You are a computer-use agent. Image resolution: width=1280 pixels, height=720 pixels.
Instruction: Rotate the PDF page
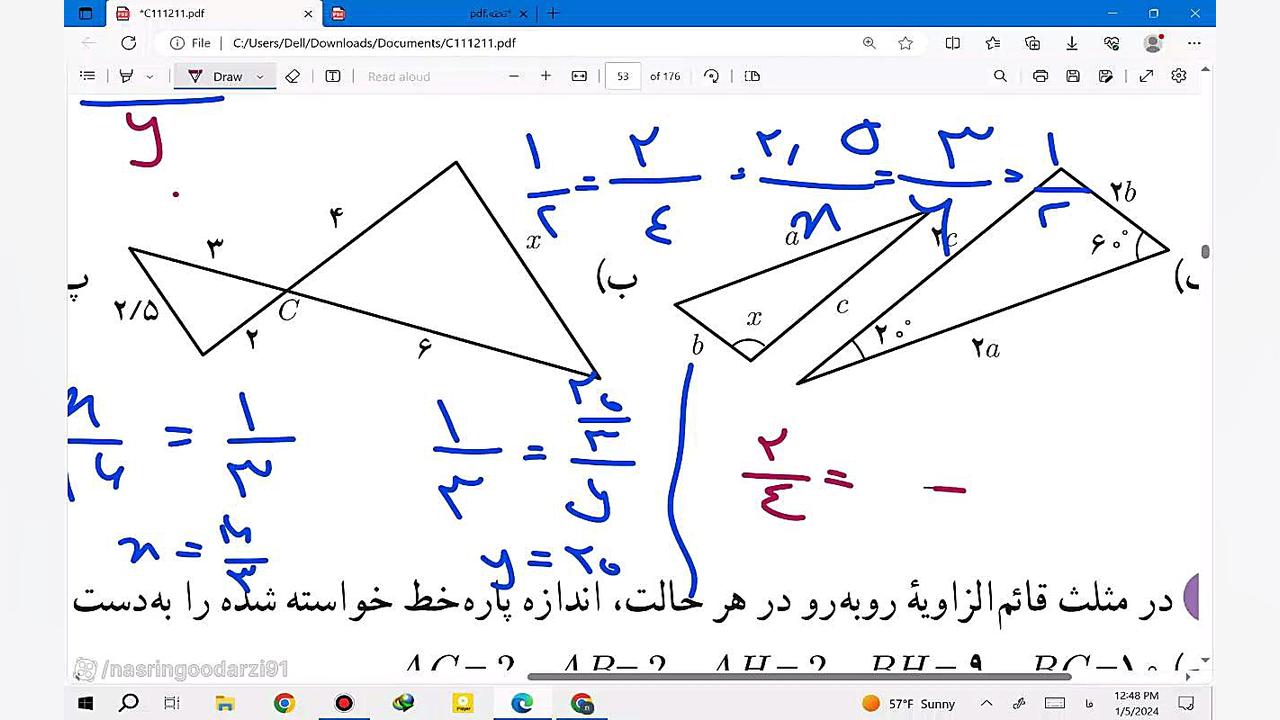tap(711, 76)
